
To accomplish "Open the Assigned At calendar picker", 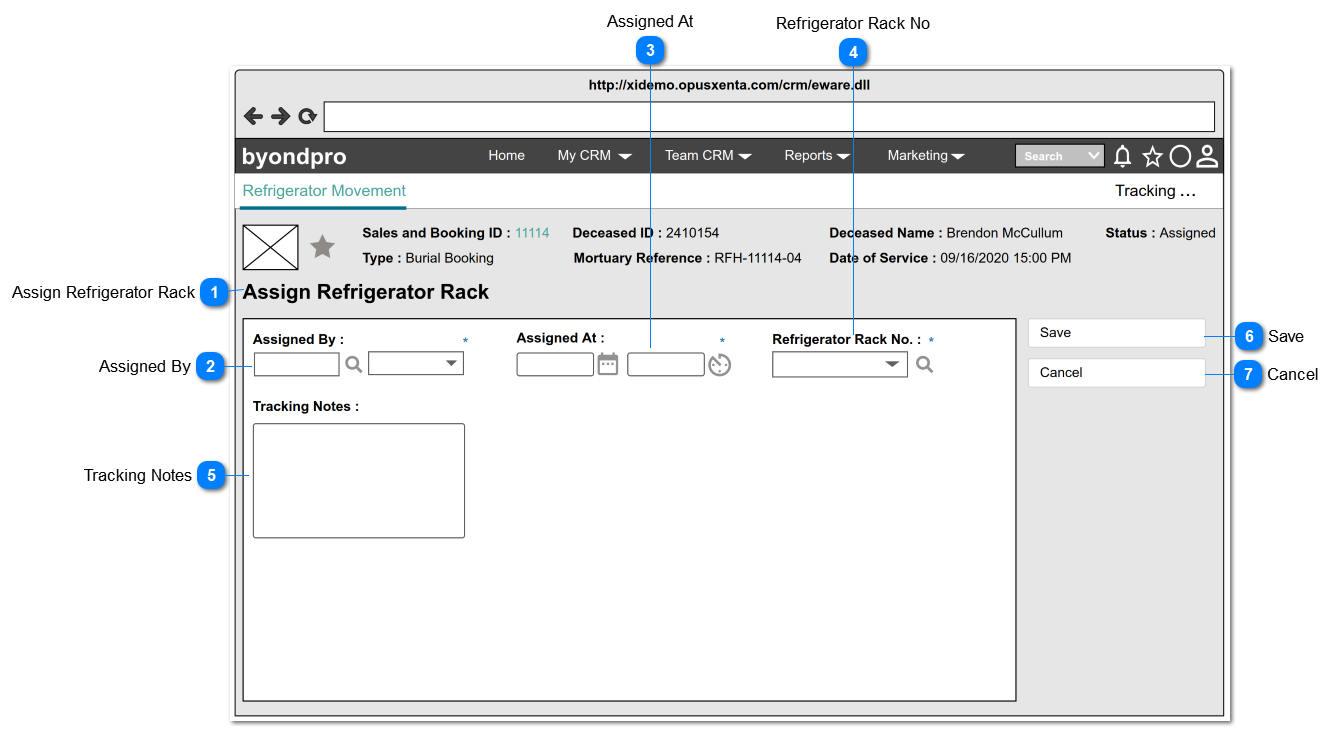I will (x=608, y=364).
